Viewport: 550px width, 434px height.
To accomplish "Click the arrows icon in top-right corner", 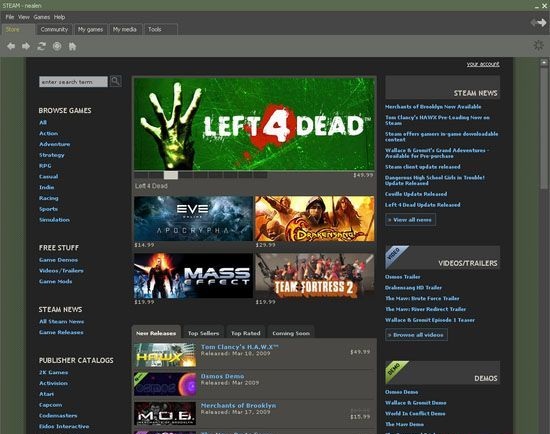I will coord(538,23).
